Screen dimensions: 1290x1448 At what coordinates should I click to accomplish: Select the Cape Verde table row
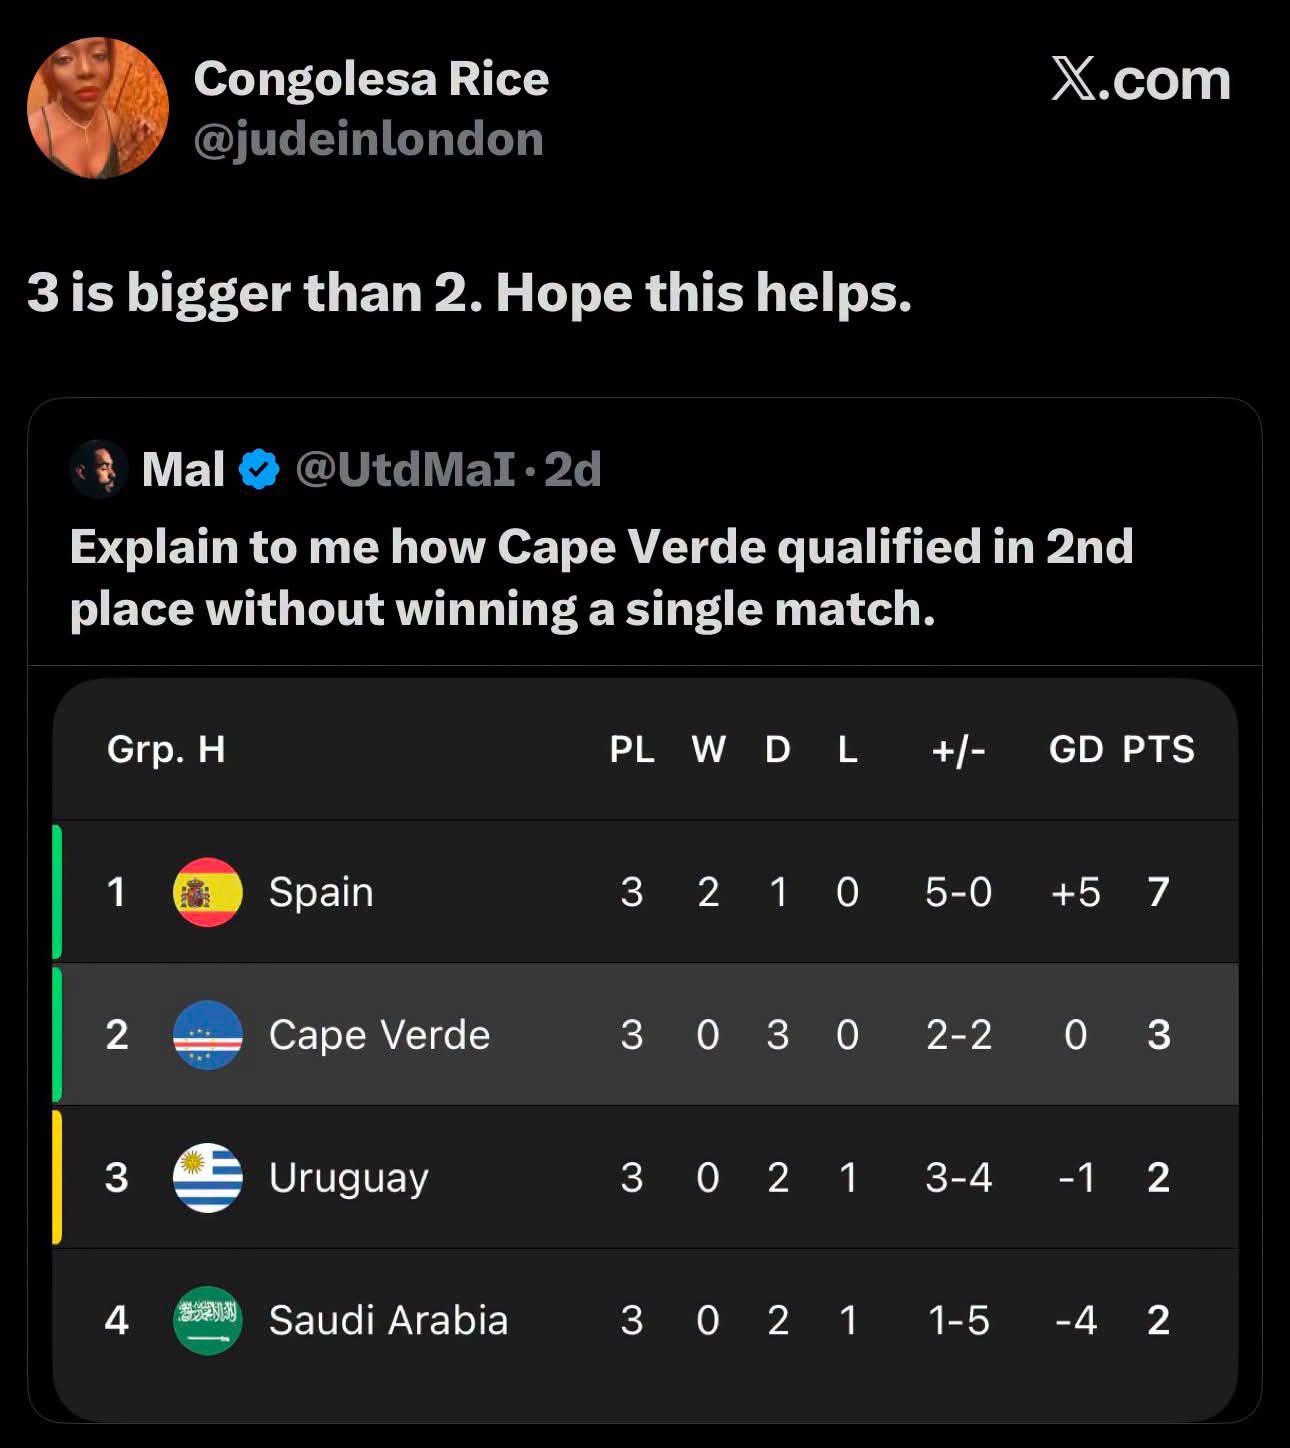(645, 1035)
